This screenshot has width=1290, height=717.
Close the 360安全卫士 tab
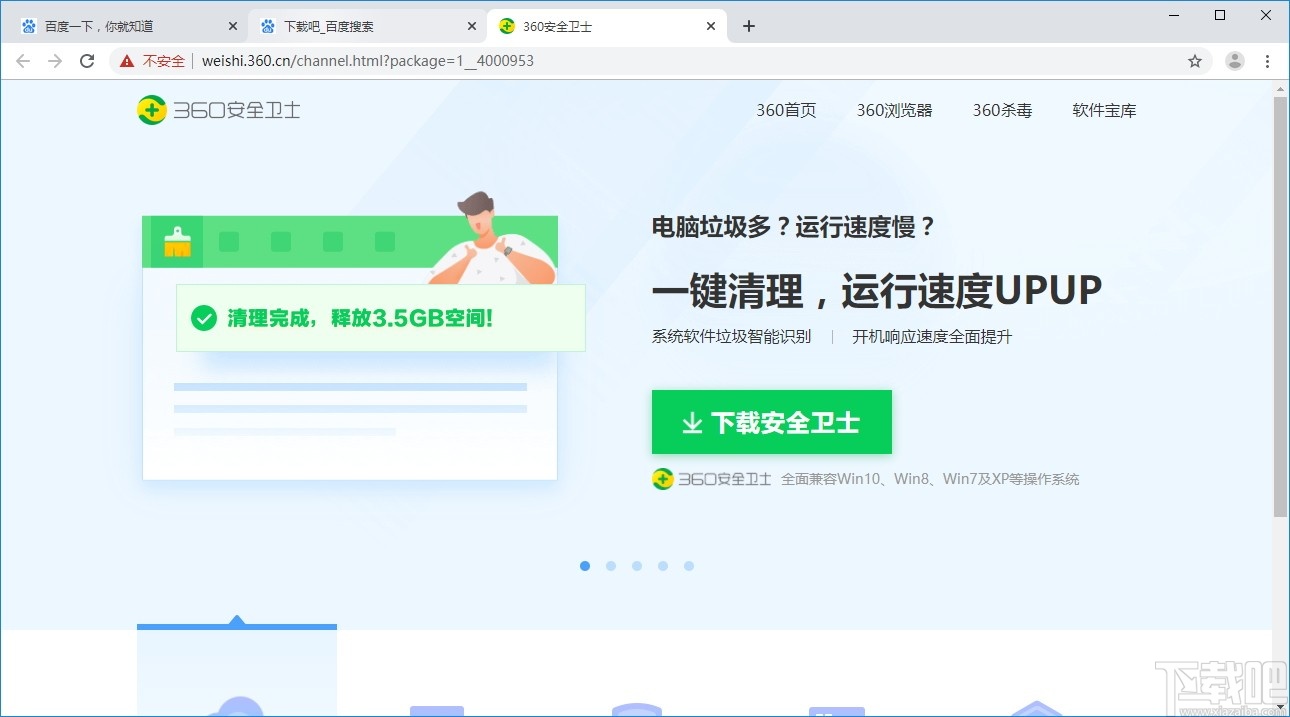click(712, 26)
